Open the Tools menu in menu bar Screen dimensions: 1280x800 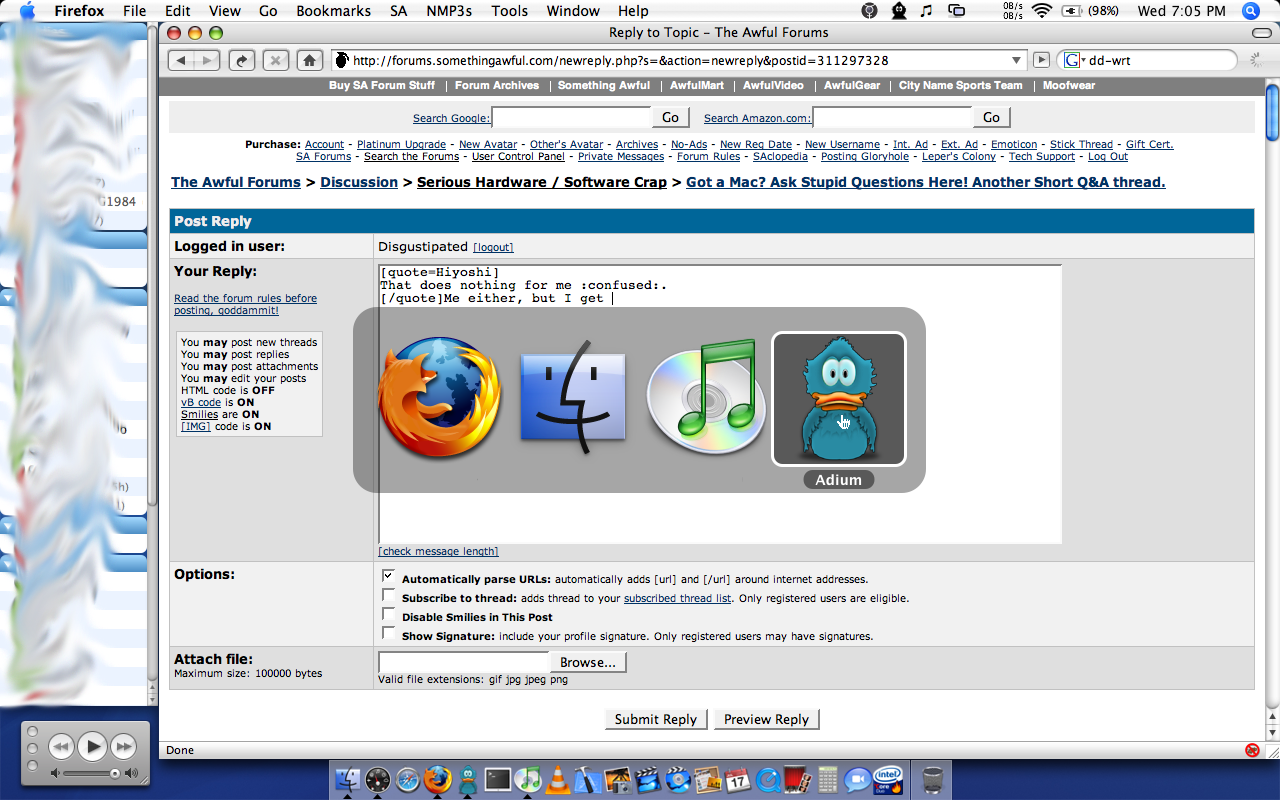[509, 11]
